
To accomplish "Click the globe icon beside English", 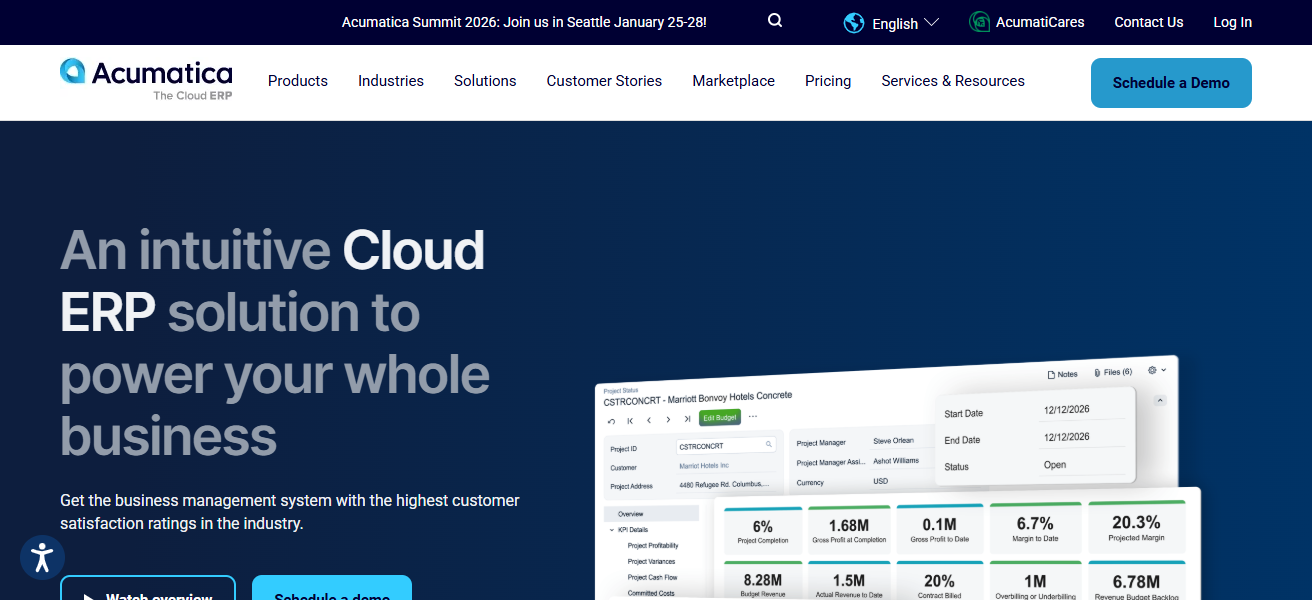I will (x=854, y=23).
